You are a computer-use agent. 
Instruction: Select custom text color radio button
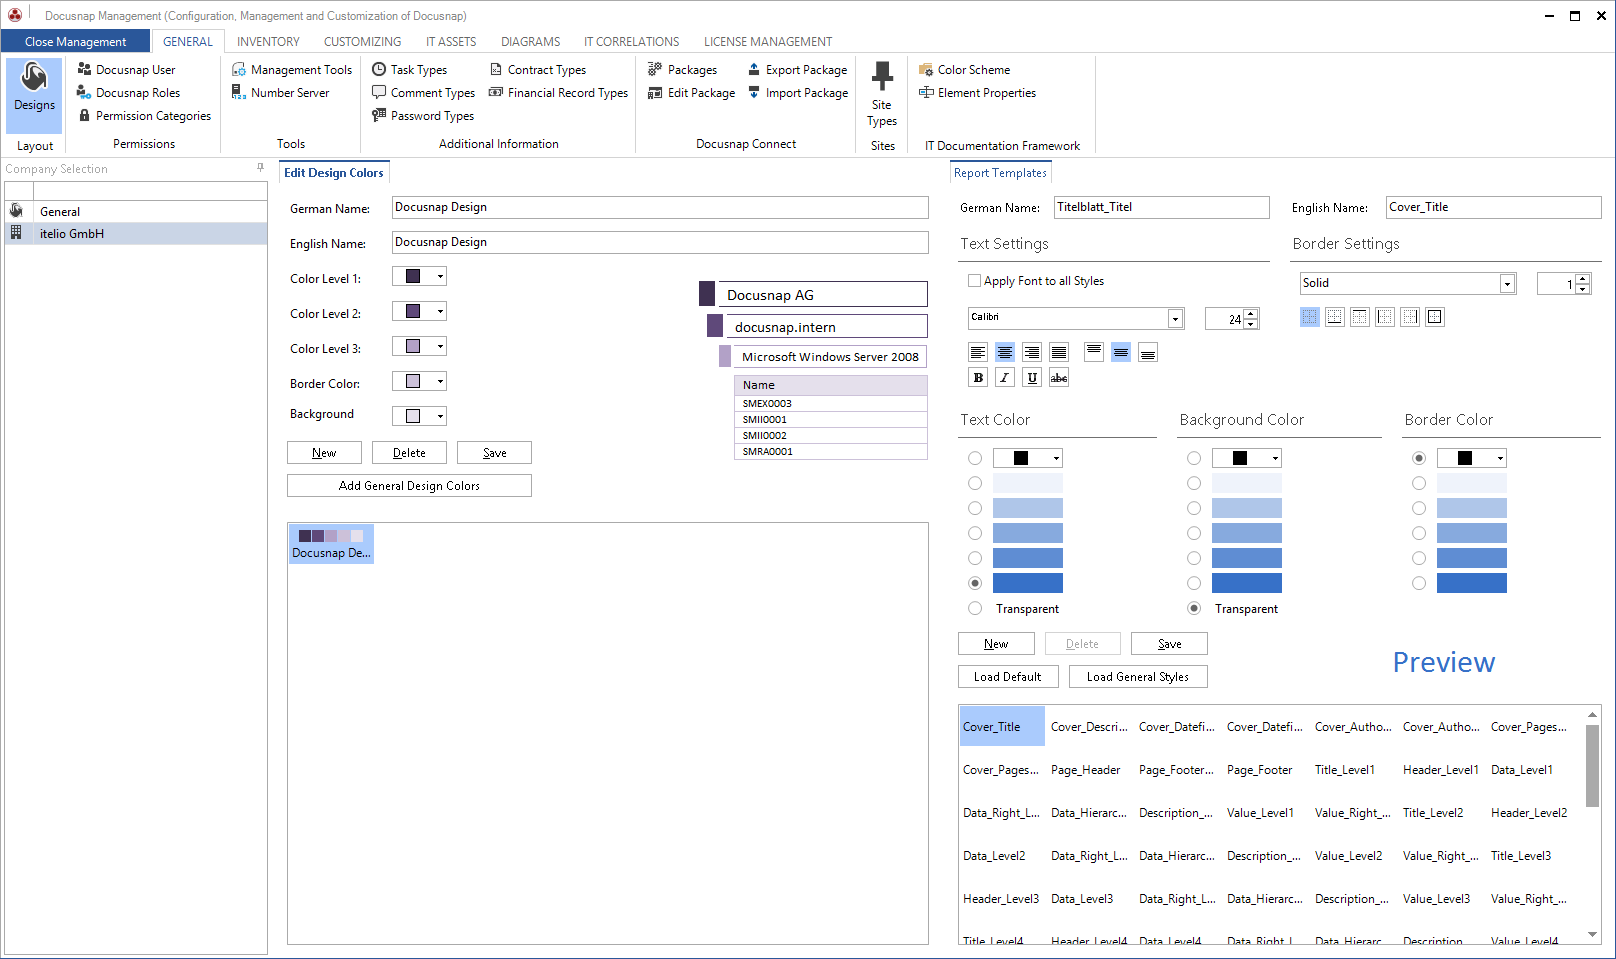[975, 458]
